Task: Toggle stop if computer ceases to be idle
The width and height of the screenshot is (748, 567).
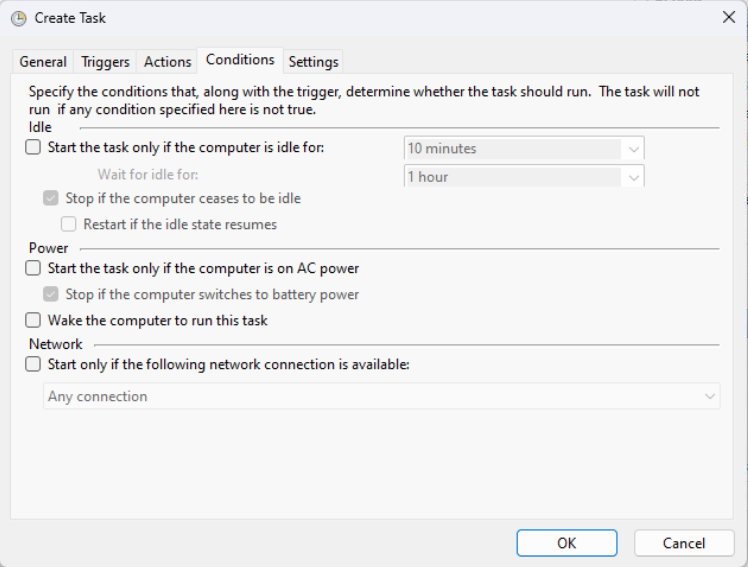Action: click(52, 198)
